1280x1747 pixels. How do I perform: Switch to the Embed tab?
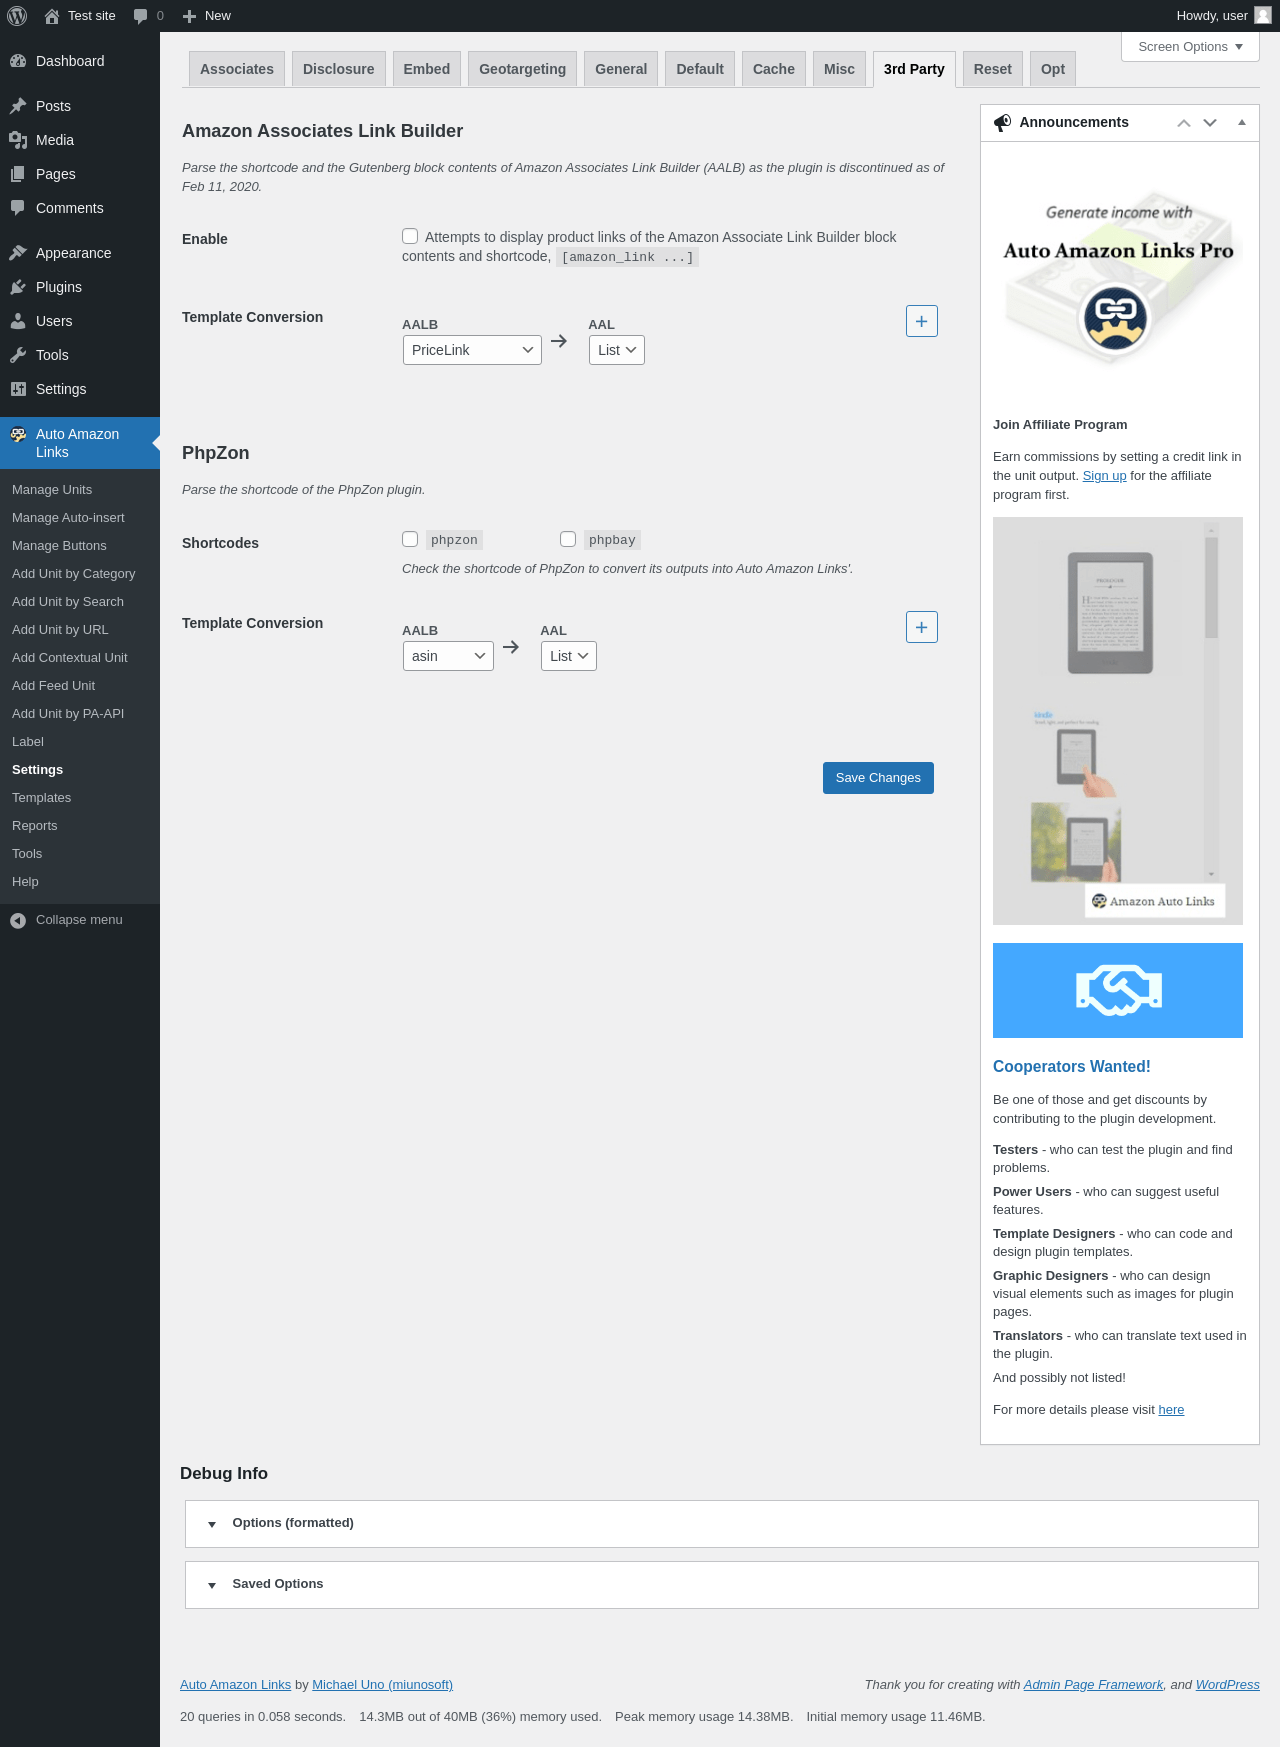tap(427, 69)
